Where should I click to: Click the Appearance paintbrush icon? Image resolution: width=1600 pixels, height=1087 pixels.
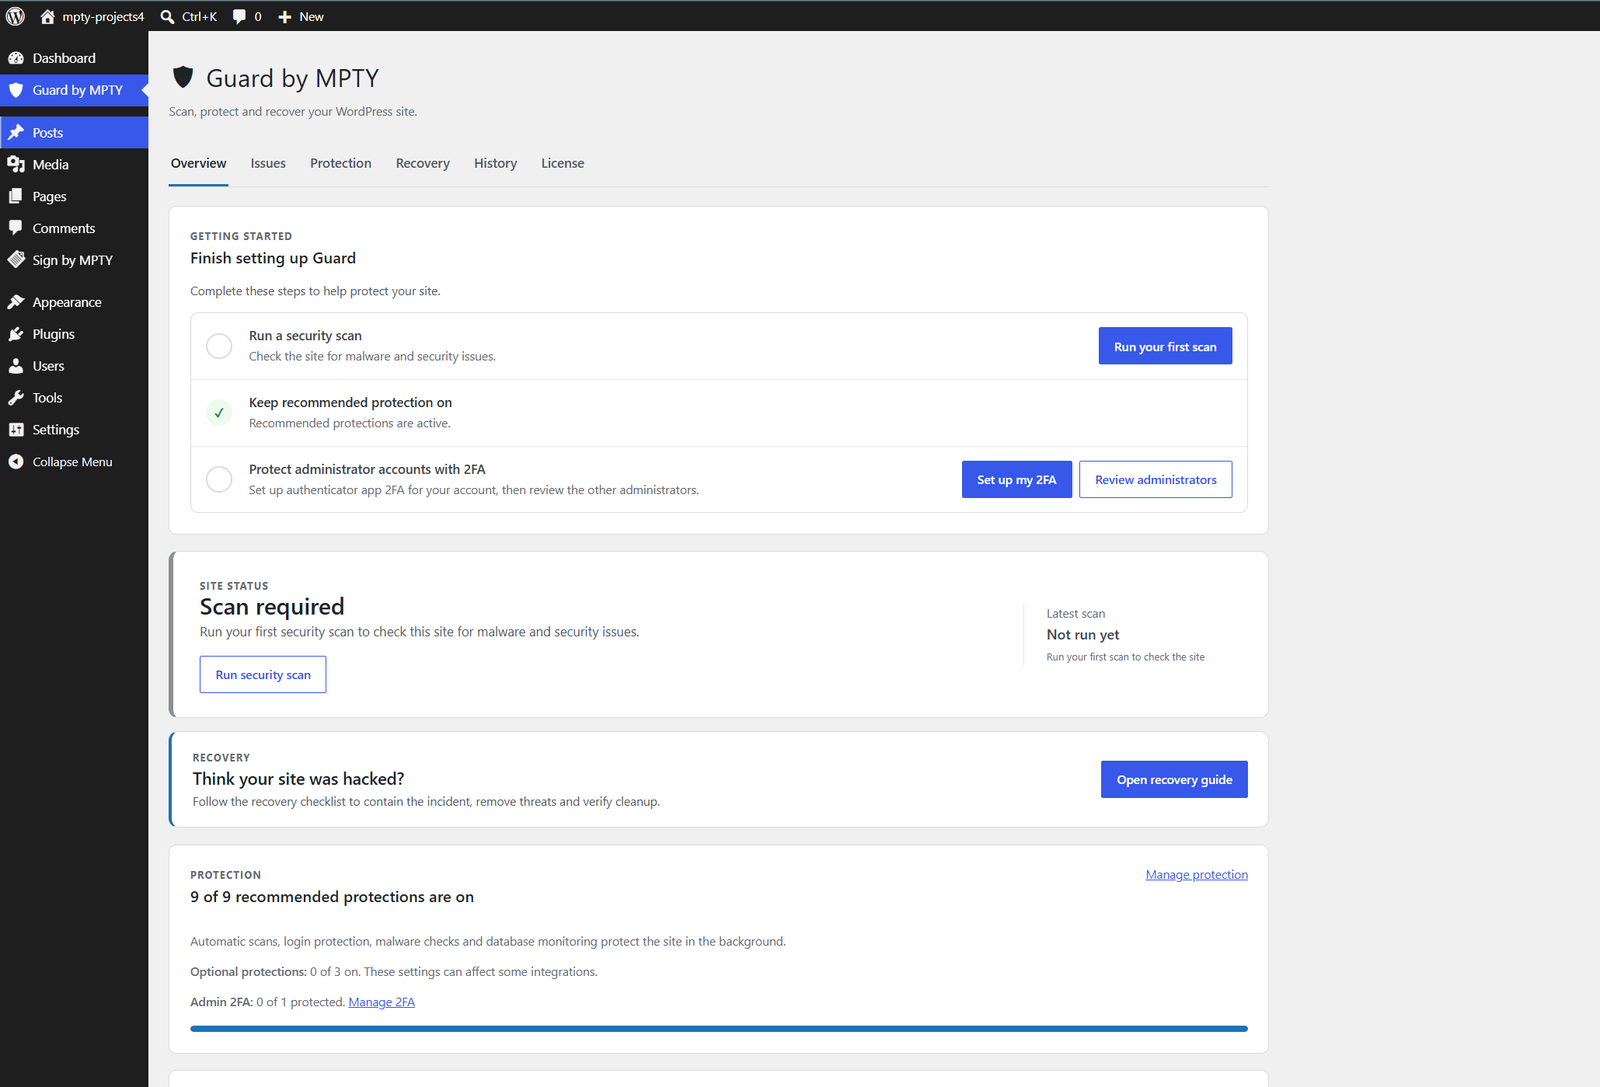(x=16, y=302)
